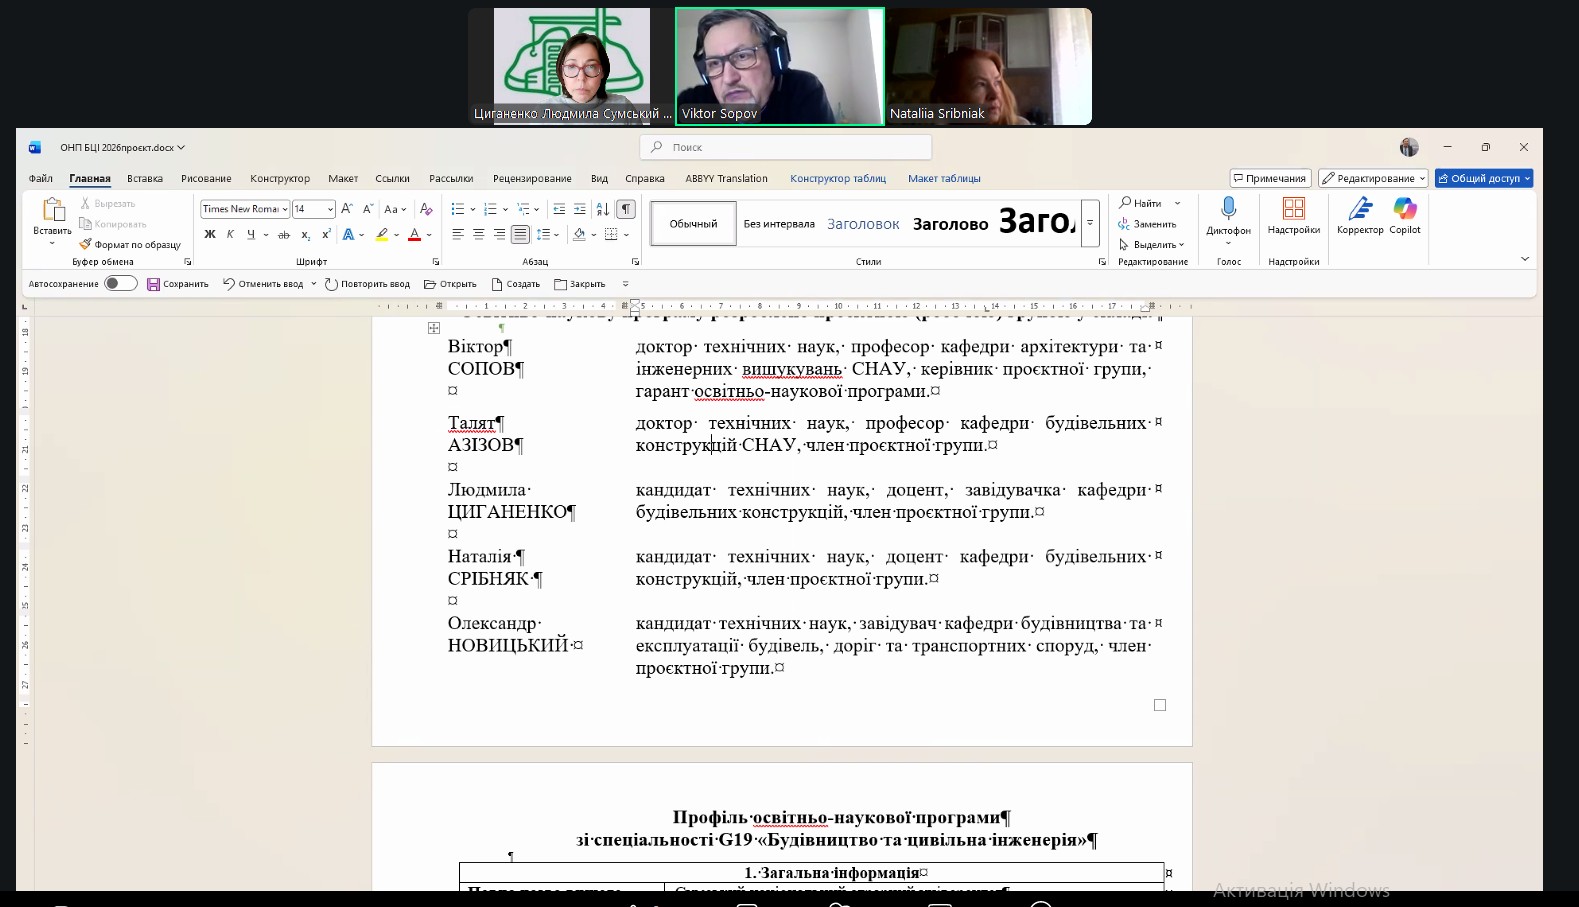Image resolution: width=1579 pixels, height=907 pixels.
Task: Click the Сохранить floppy disk icon
Action: 153,284
